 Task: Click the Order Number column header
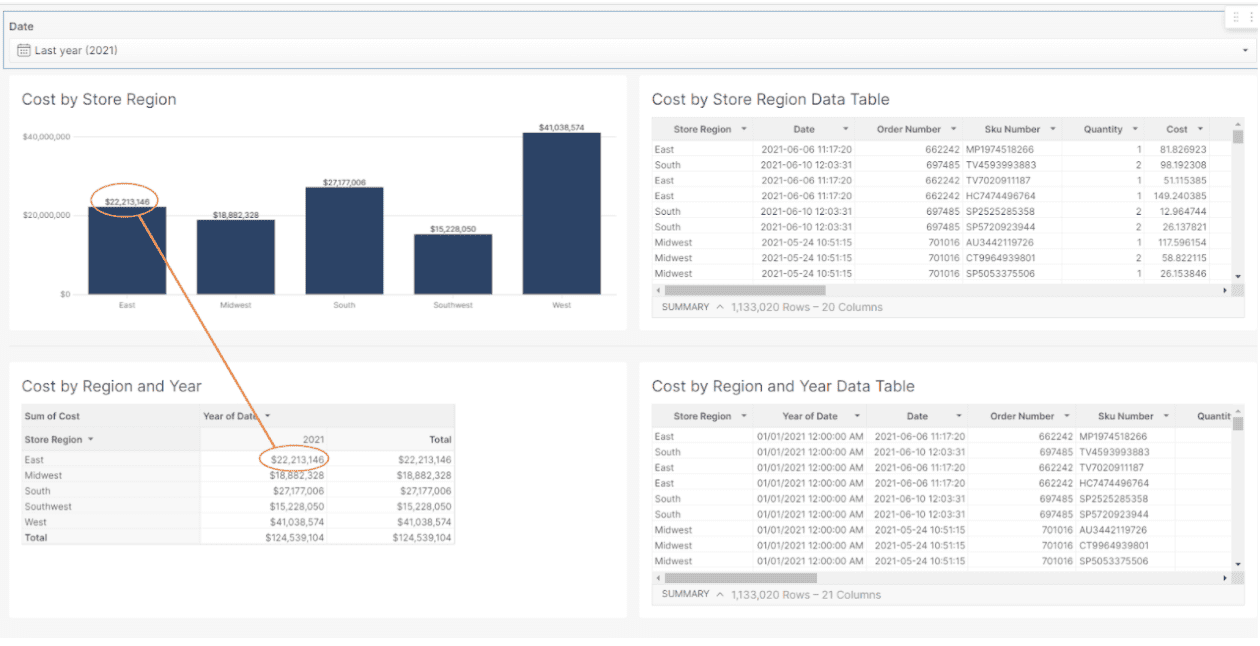point(908,129)
